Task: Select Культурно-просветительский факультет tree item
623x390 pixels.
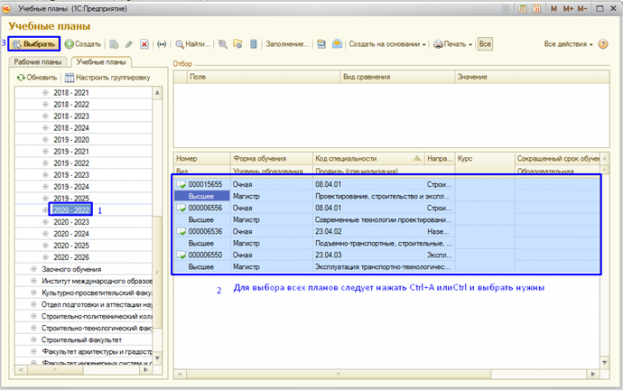Action: pyautogui.click(x=97, y=293)
